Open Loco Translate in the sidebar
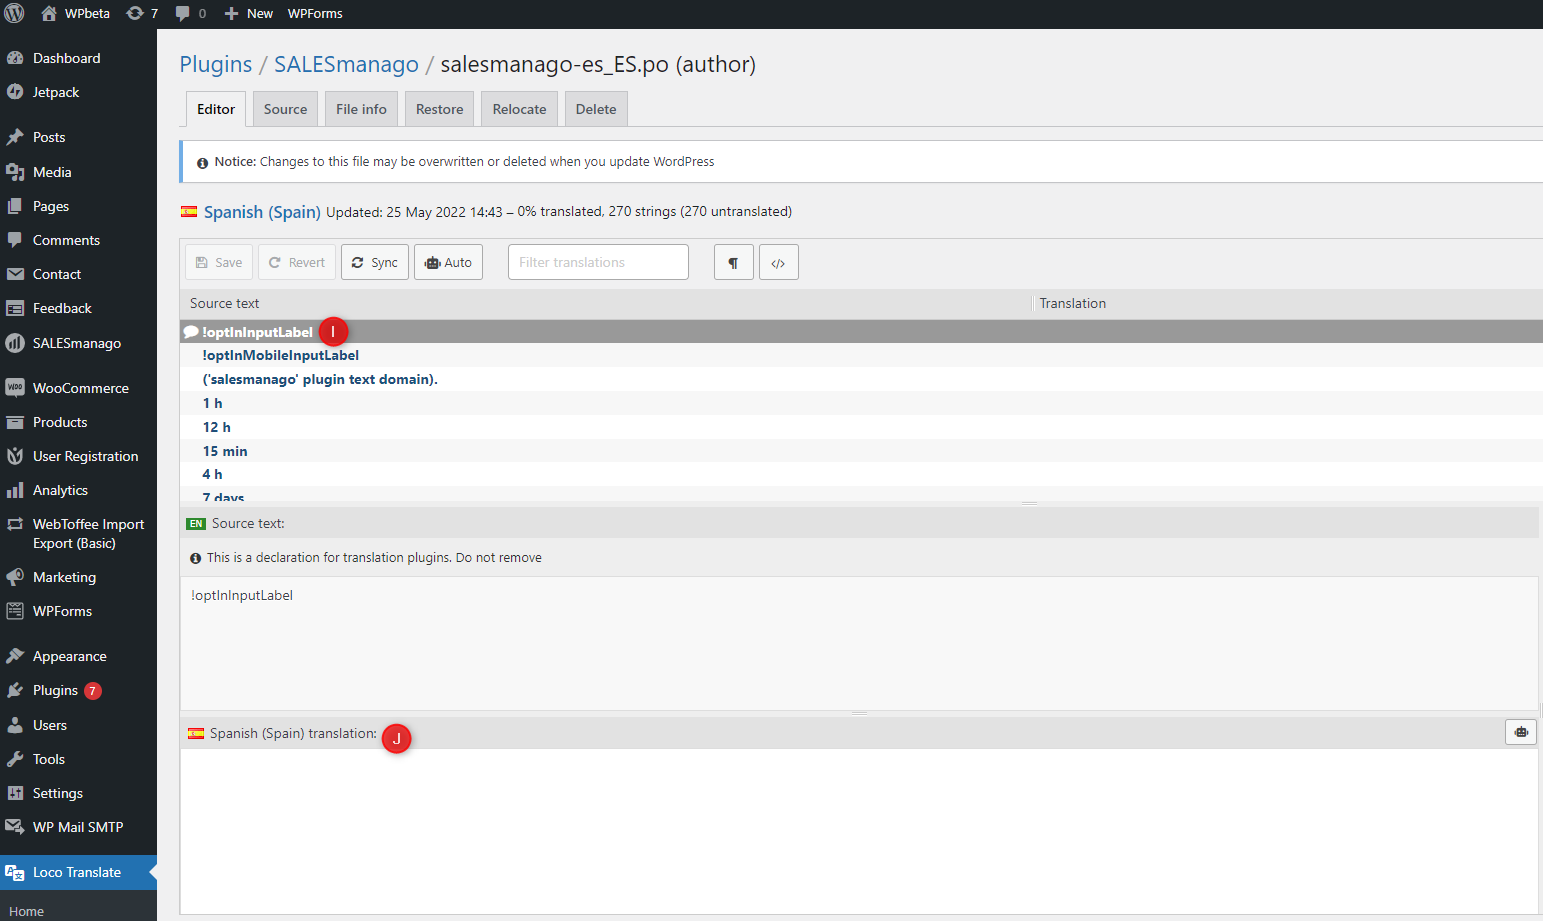Image resolution: width=1543 pixels, height=921 pixels. point(78,872)
